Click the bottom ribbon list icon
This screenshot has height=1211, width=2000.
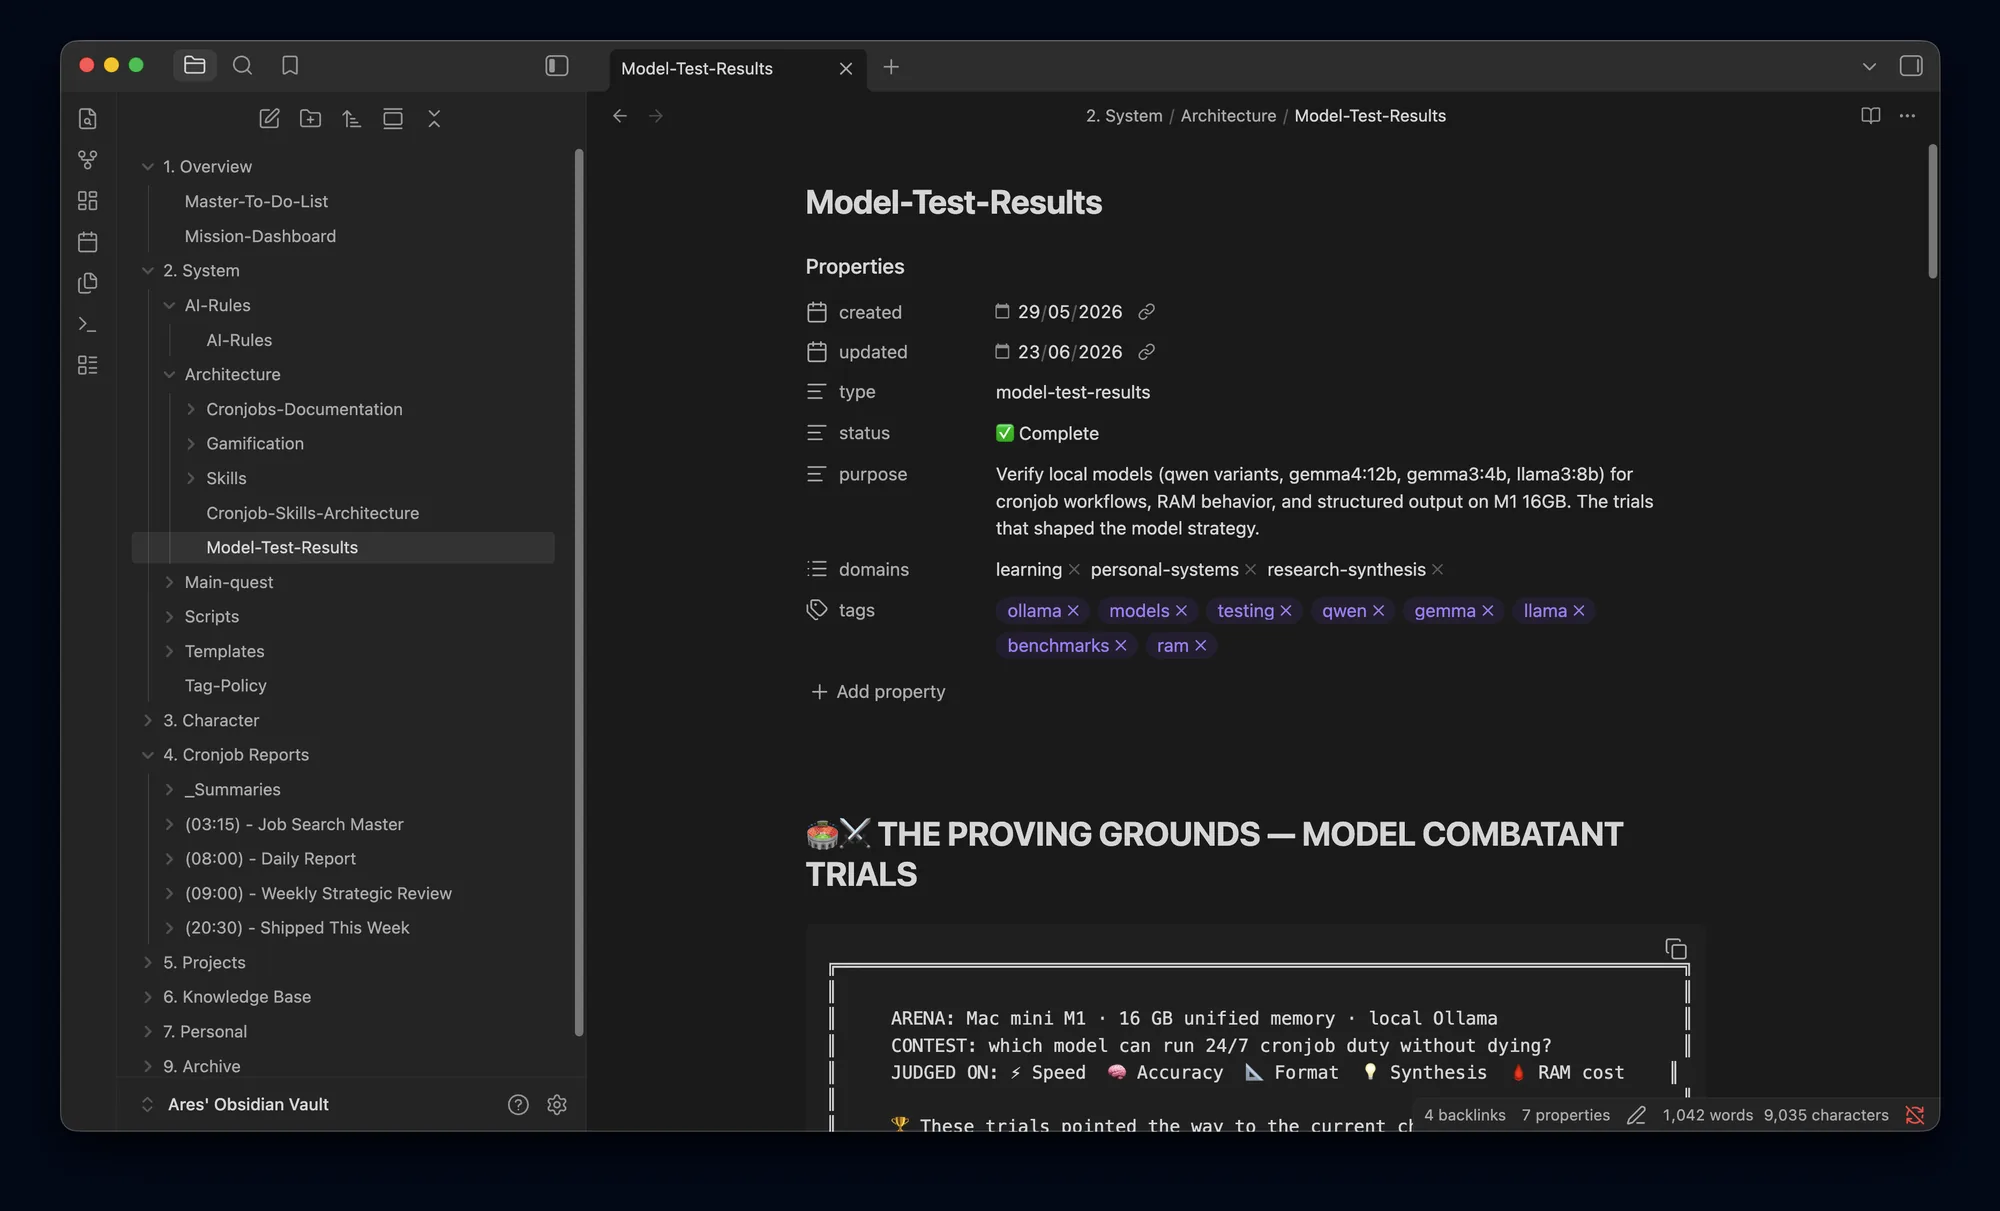(88, 365)
